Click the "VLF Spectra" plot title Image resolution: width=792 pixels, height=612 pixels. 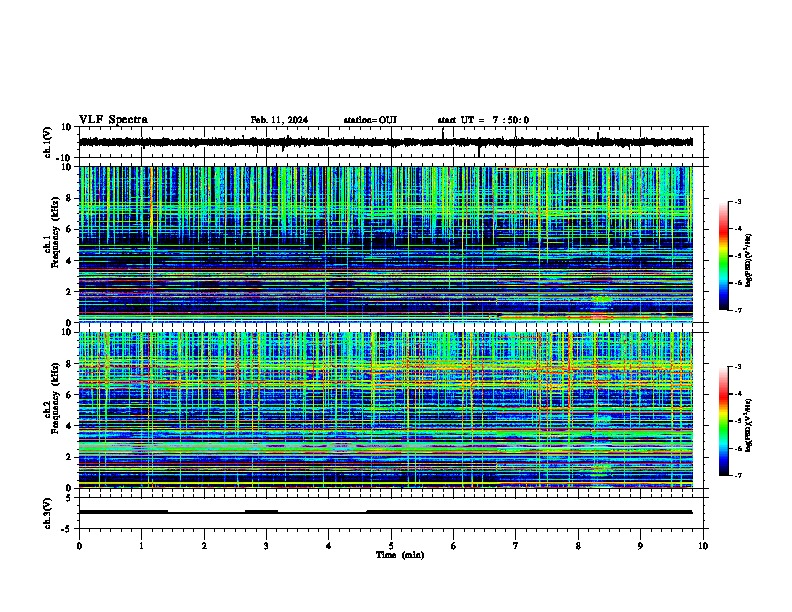(x=113, y=120)
